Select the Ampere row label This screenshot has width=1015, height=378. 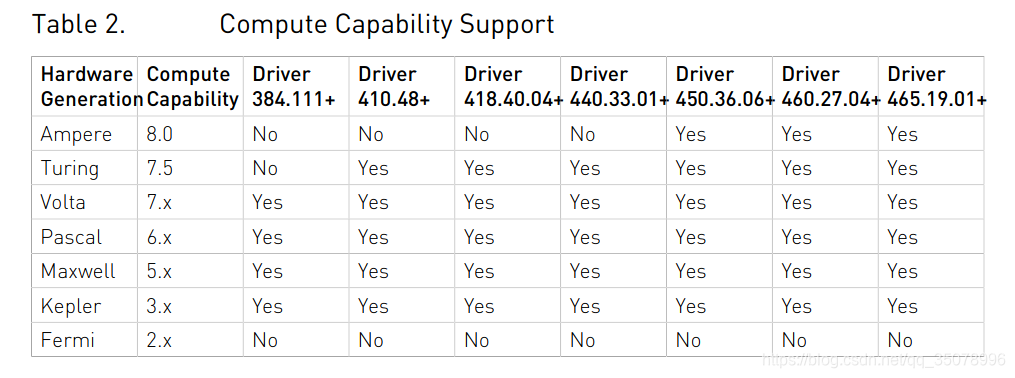76,135
